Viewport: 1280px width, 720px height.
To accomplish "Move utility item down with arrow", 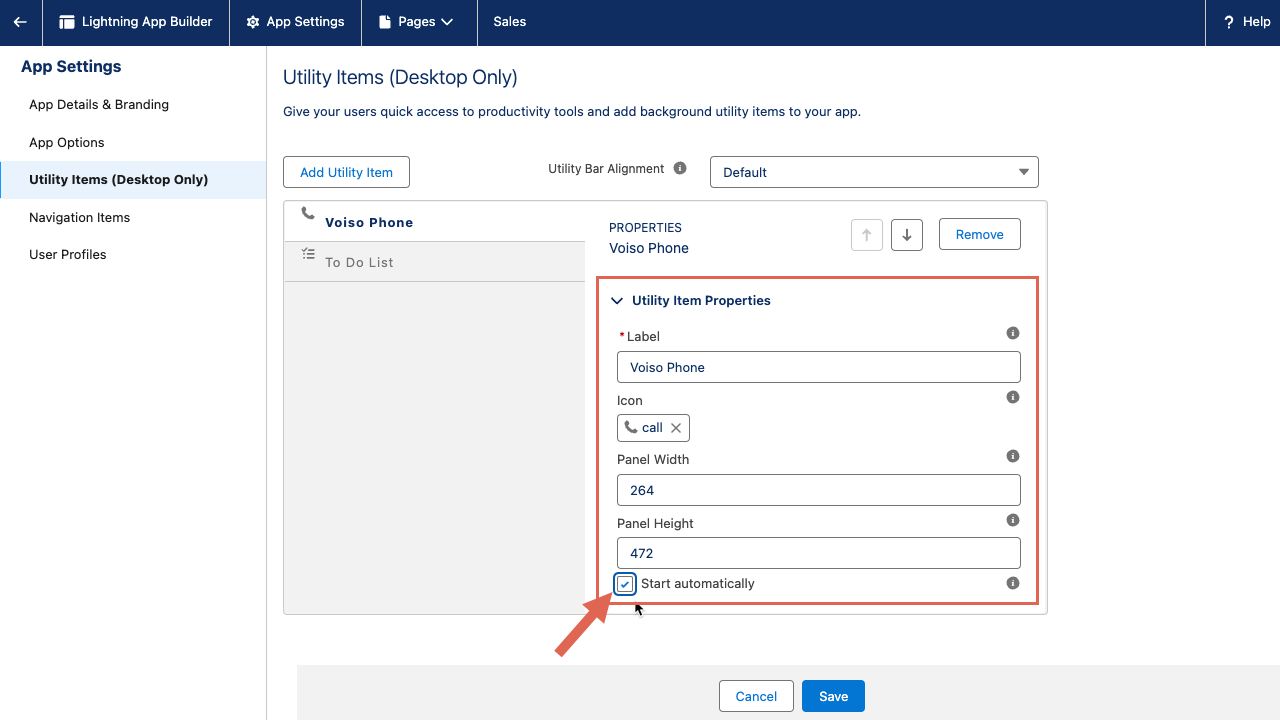I will click(907, 235).
